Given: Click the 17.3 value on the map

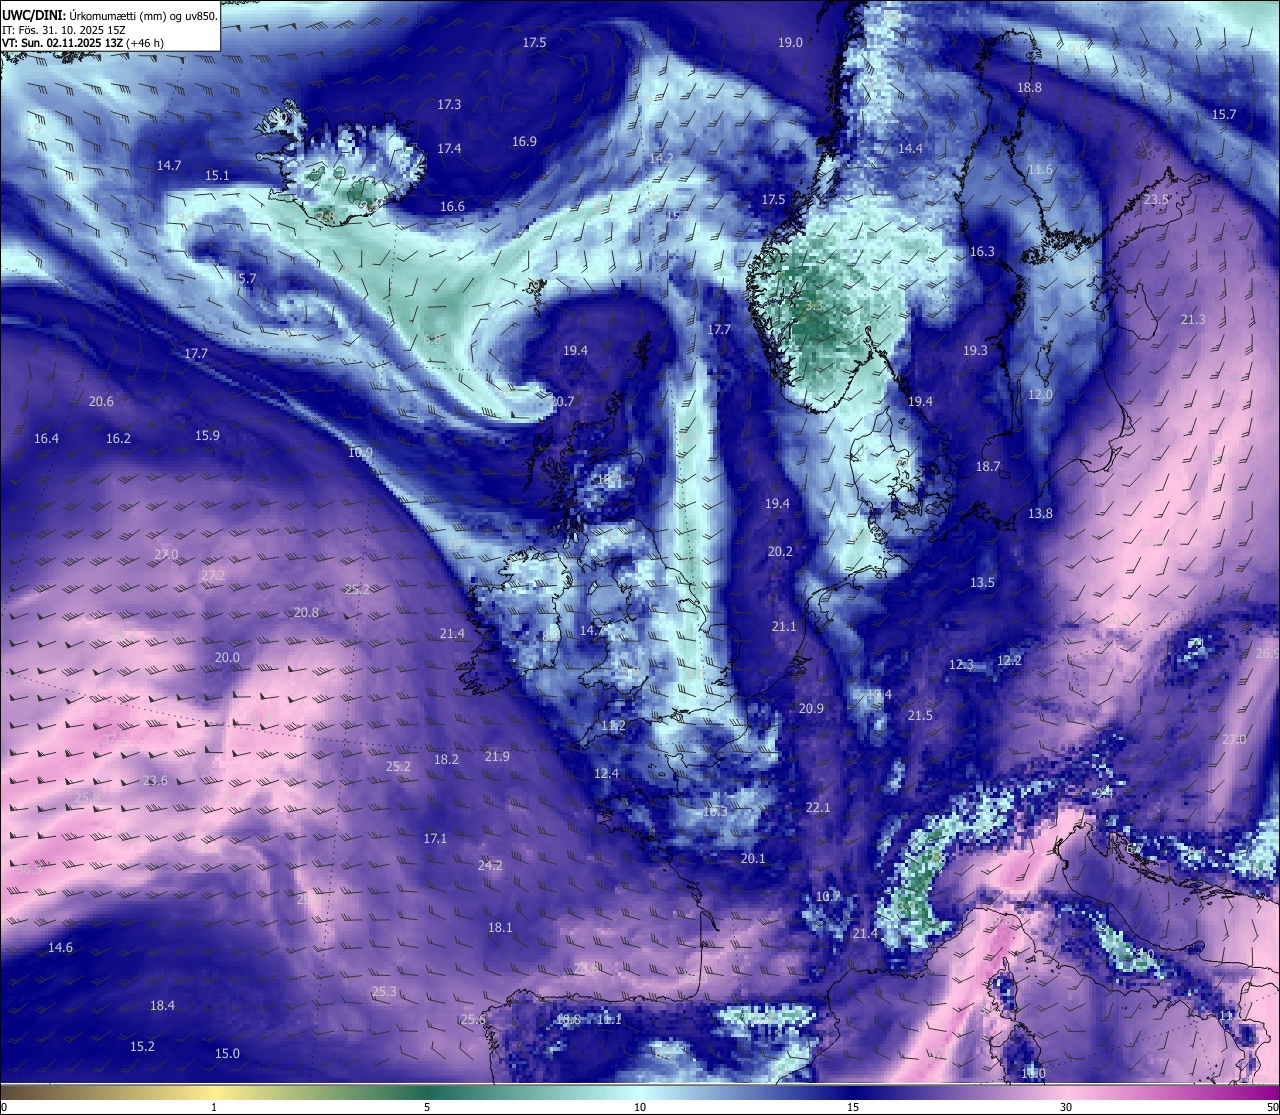Looking at the screenshot, I should [x=449, y=104].
